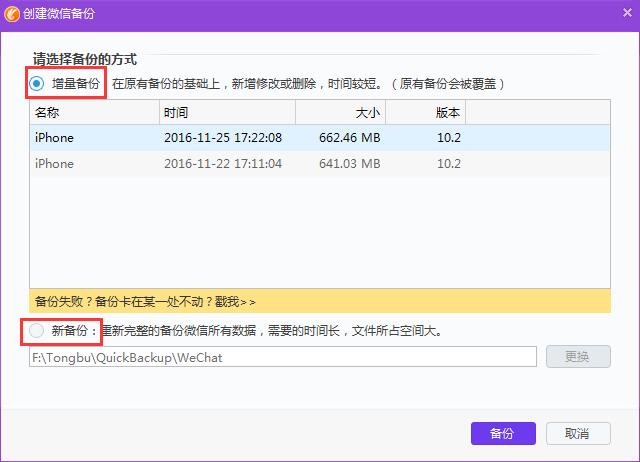Close the 创建微信备份 dialog
The image size is (640, 462).
(x=622, y=14)
